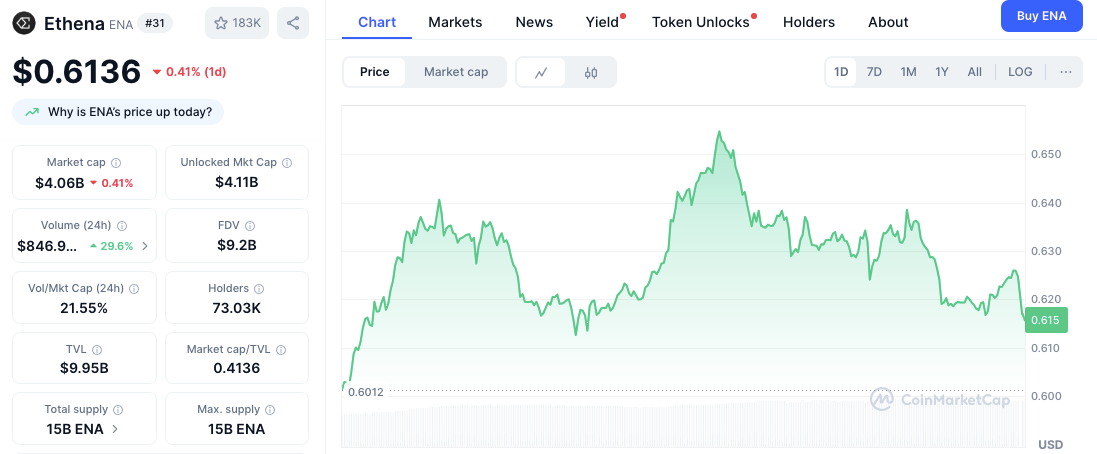Click the star watchlist icon
The width and height of the screenshot is (1097, 454).
pos(221,23)
